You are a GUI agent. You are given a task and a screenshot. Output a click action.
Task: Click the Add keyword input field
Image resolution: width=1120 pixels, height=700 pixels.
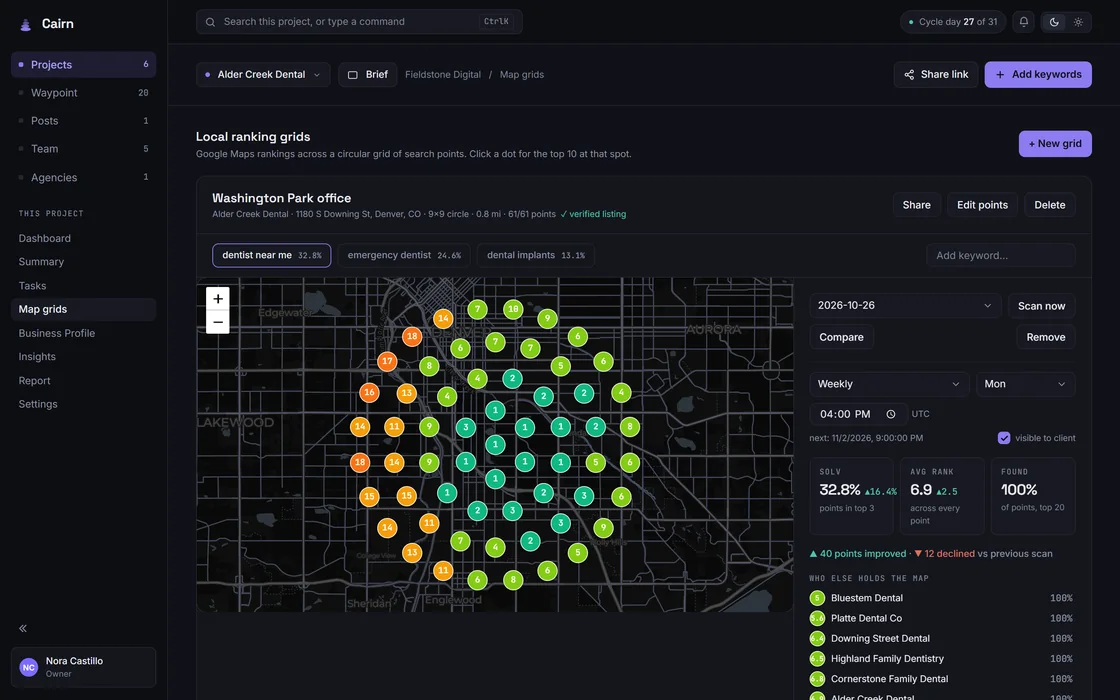[1001, 256]
